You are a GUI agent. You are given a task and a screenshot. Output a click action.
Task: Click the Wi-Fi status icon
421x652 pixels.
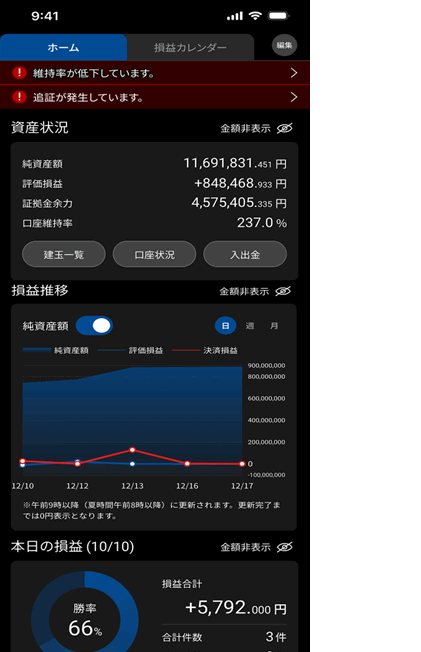(255, 16)
